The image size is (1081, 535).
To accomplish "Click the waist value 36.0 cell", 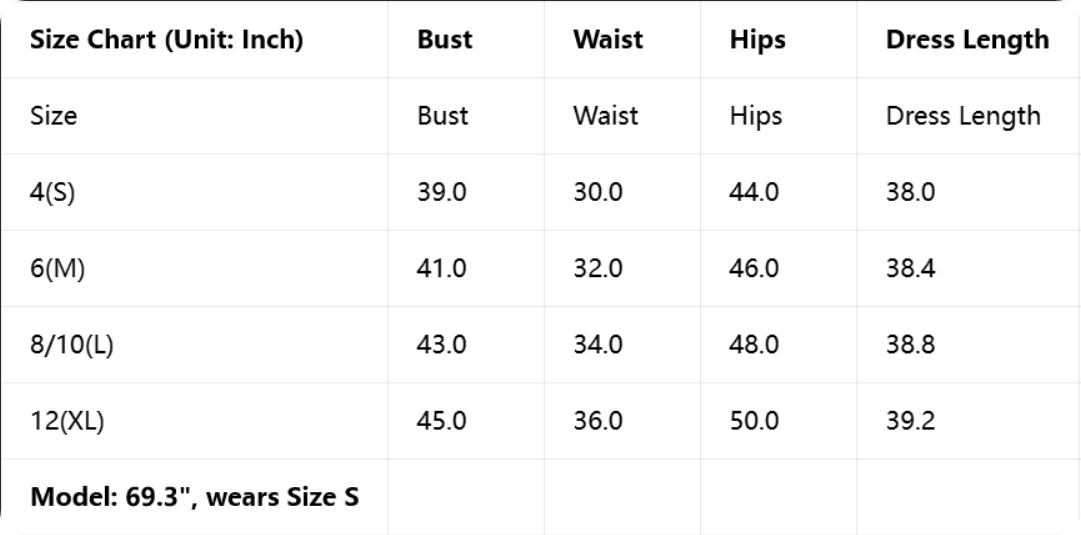I will [597, 421].
